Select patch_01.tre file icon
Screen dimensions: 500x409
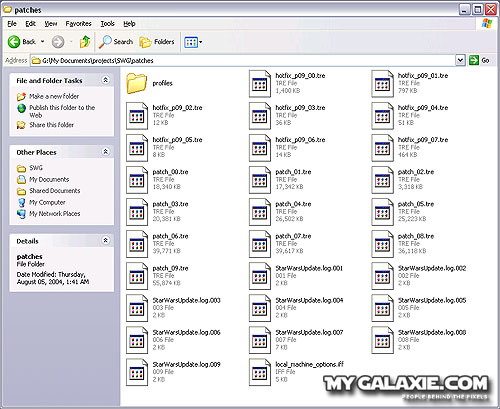tap(260, 180)
